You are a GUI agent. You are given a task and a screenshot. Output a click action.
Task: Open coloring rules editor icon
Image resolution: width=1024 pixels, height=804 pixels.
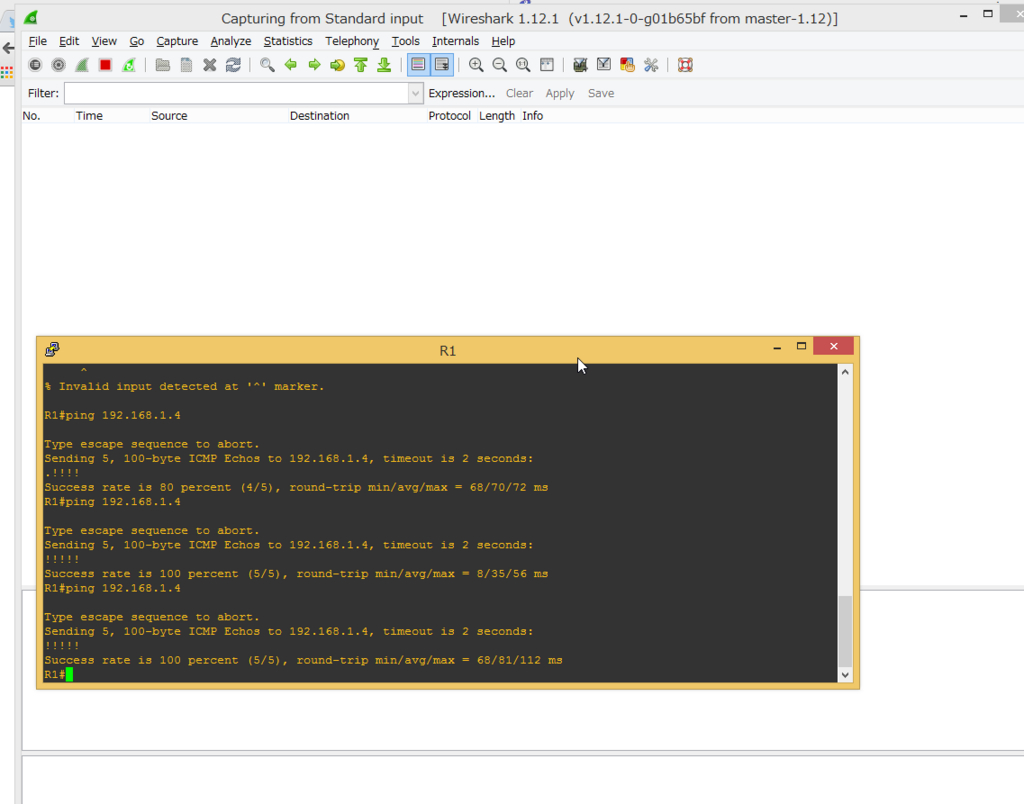(628, 65)
